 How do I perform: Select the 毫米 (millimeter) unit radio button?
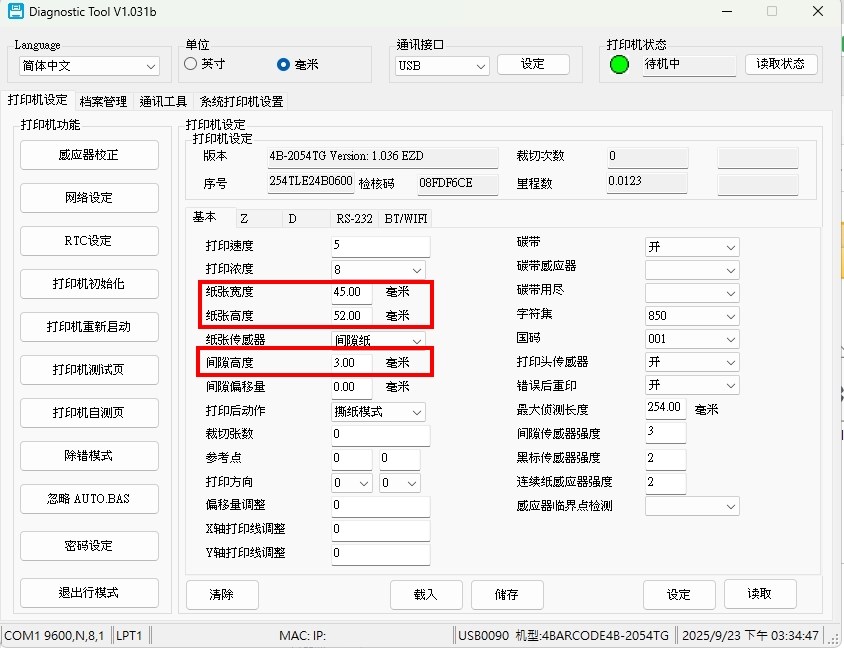coord(283,64)
